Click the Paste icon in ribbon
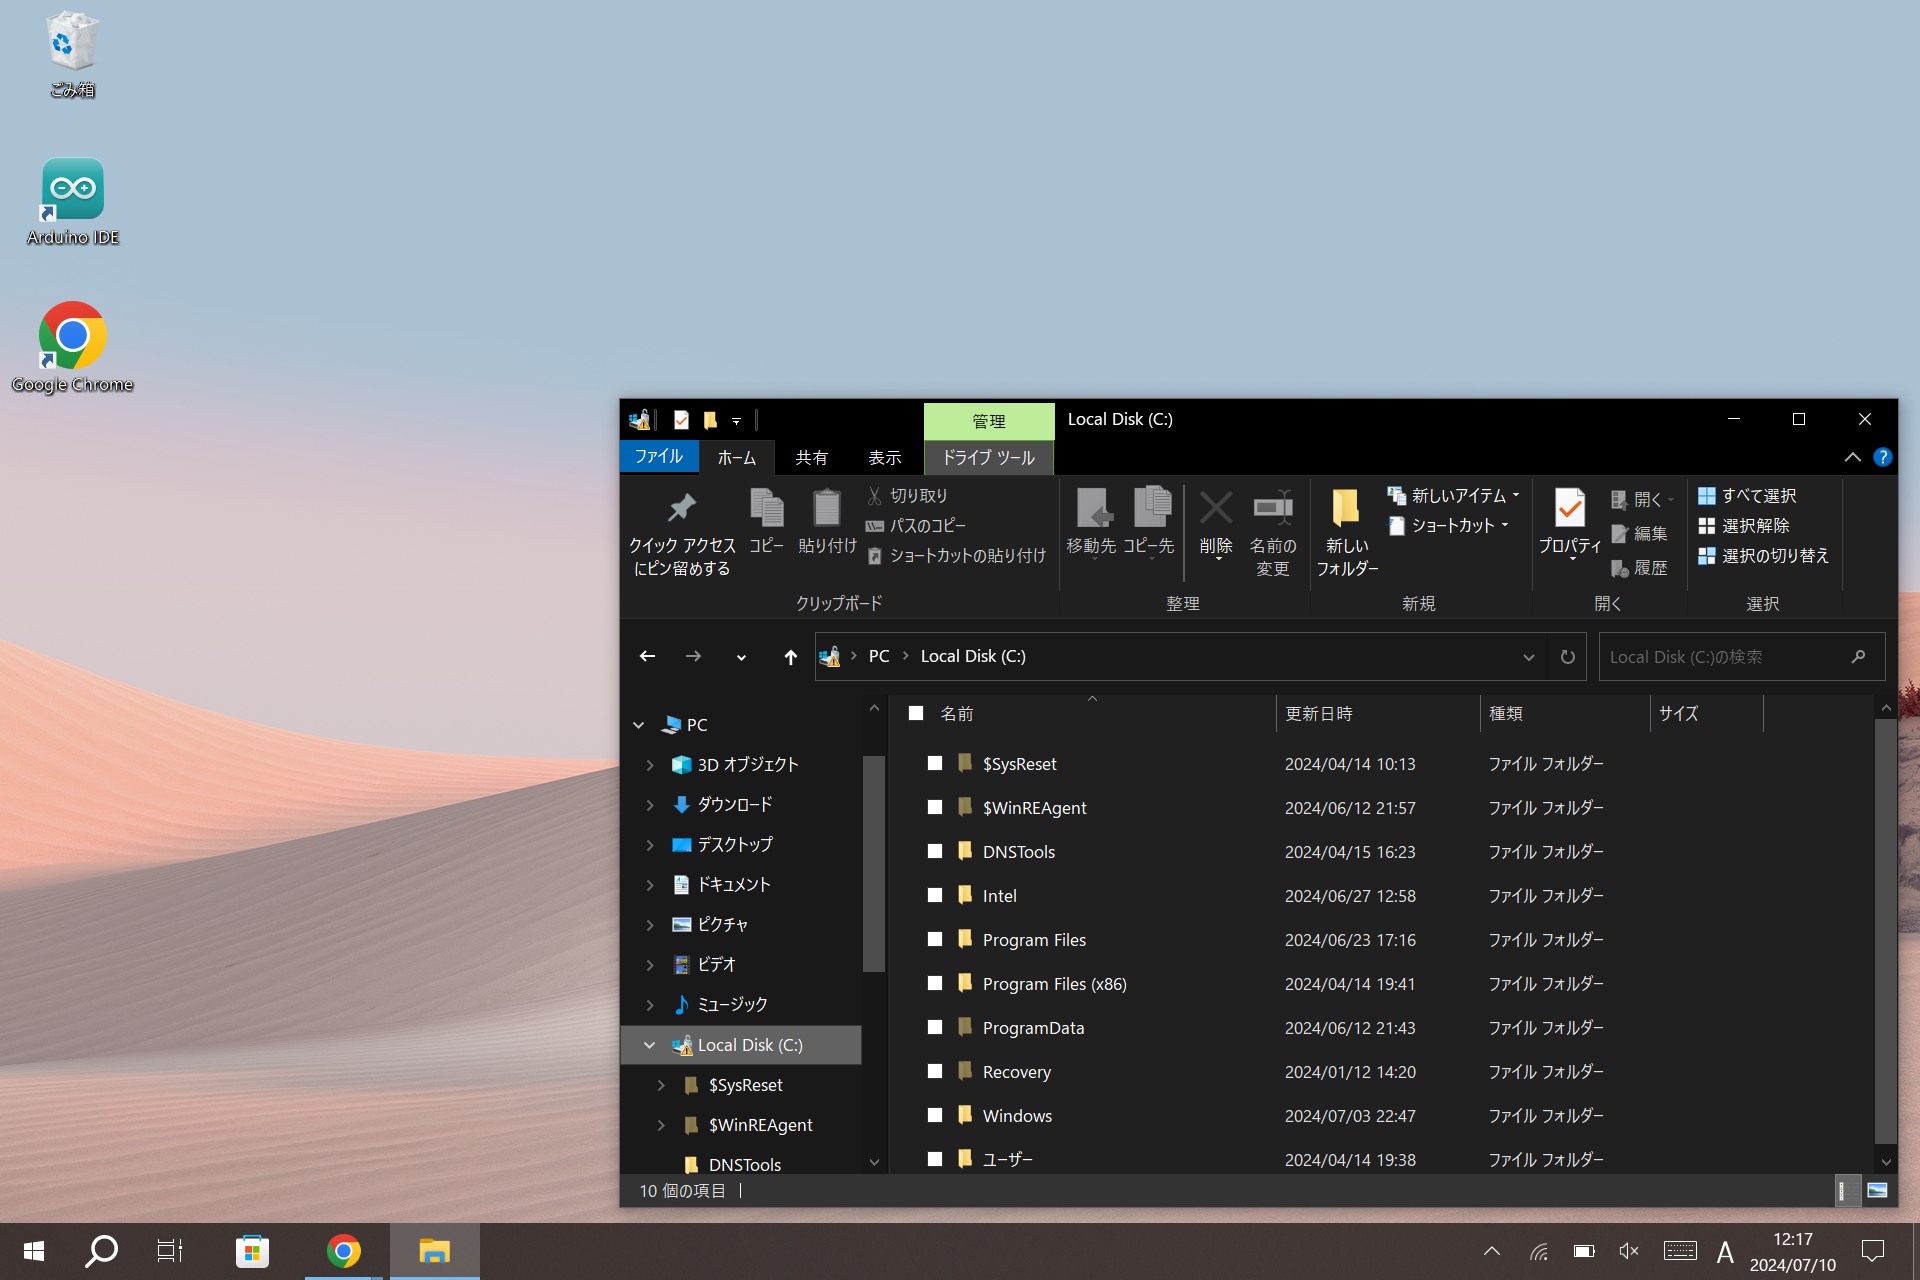The image size is (1920, 1280). [x=826, y=509]
